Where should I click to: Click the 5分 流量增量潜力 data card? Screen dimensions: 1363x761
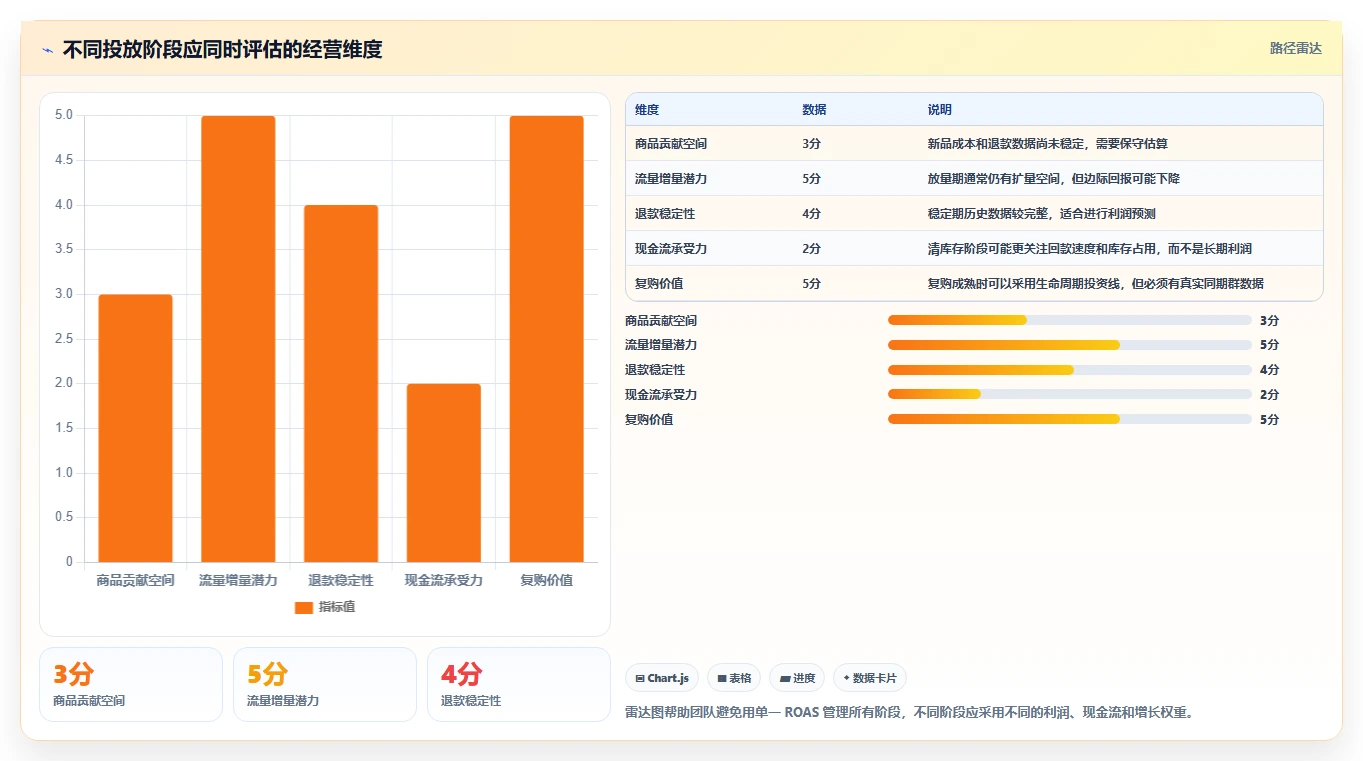point(325,684)
